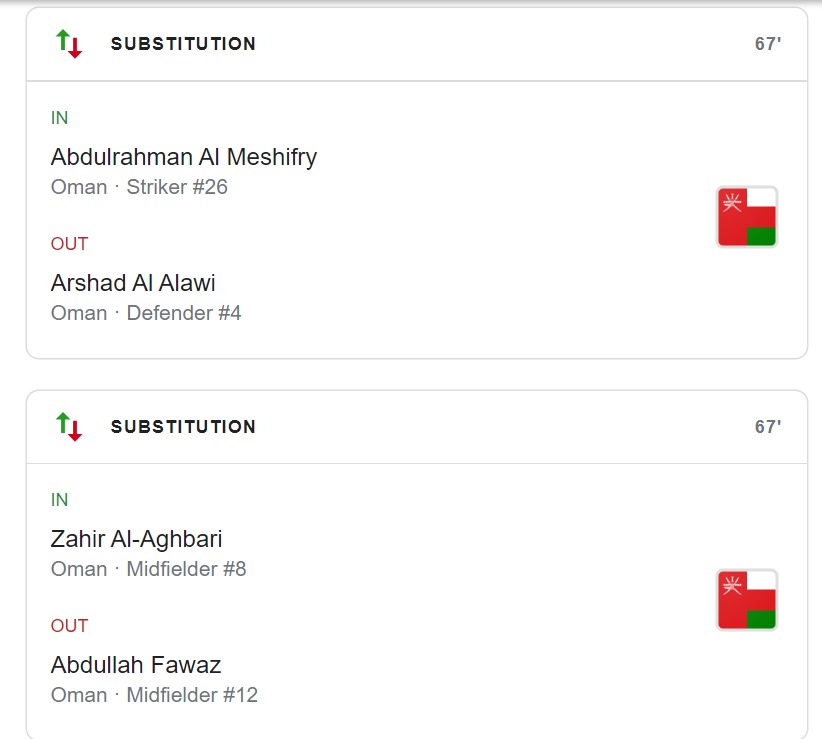Click the green IN label above Zahir Al-Aghbari

point(60,500)
